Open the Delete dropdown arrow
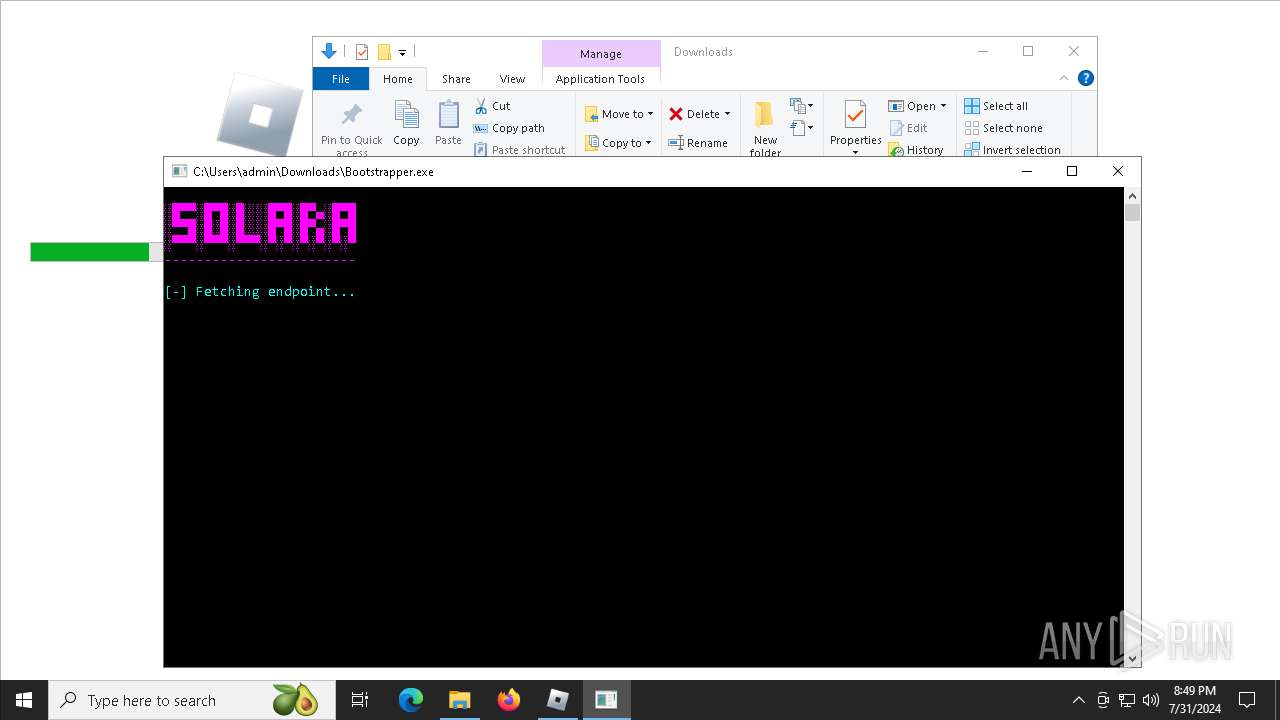The image size is (1280, 720). click(727, 114)
